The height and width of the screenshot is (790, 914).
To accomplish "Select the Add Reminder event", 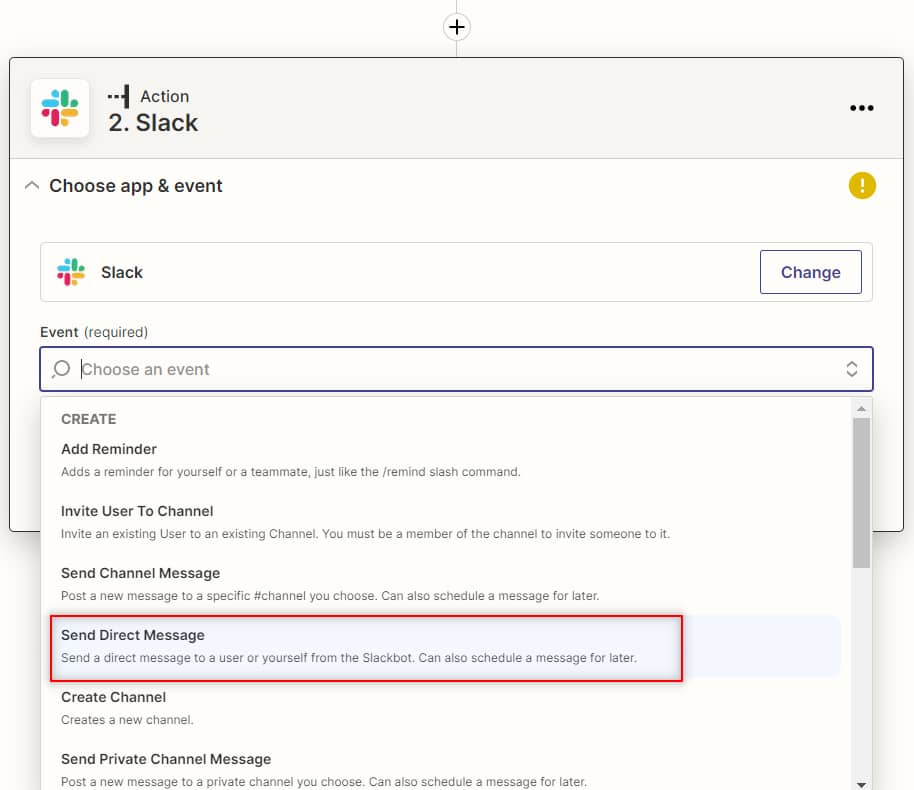I will 109,449.
